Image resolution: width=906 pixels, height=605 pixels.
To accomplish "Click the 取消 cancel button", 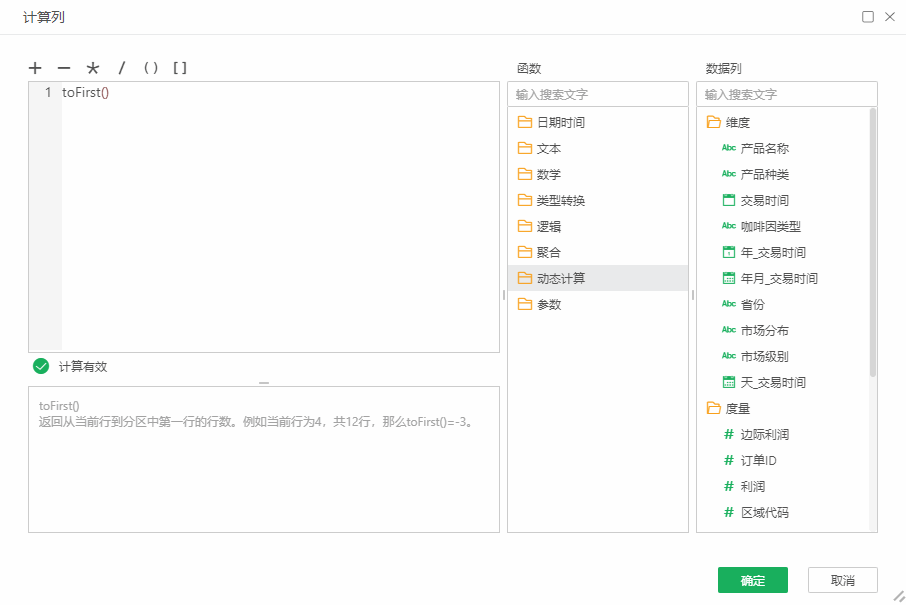I will click(841, 580).
